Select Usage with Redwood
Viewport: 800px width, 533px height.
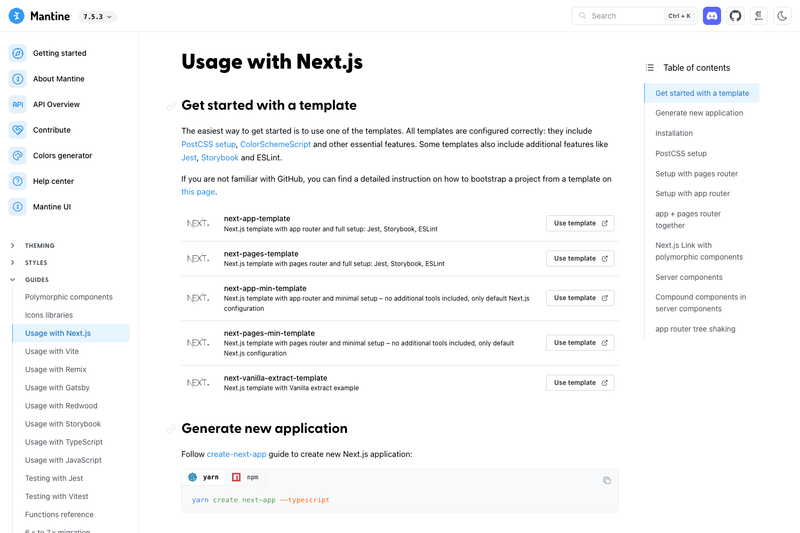(61, 406)
